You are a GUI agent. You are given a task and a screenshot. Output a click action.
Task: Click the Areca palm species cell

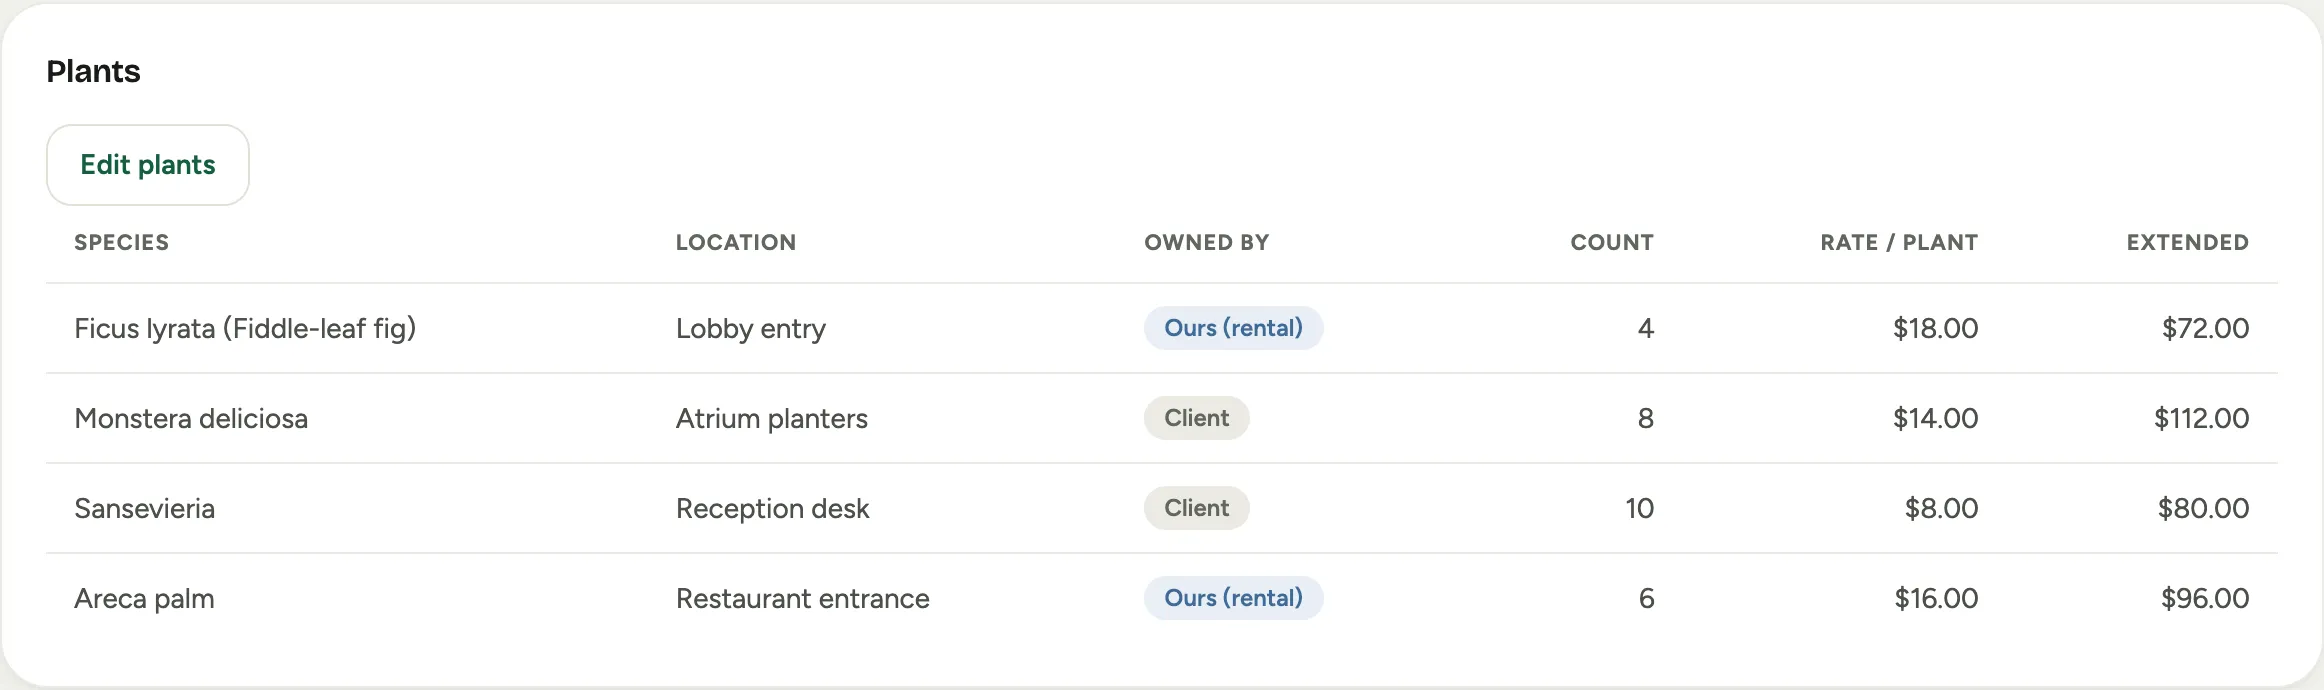(145, 598)
